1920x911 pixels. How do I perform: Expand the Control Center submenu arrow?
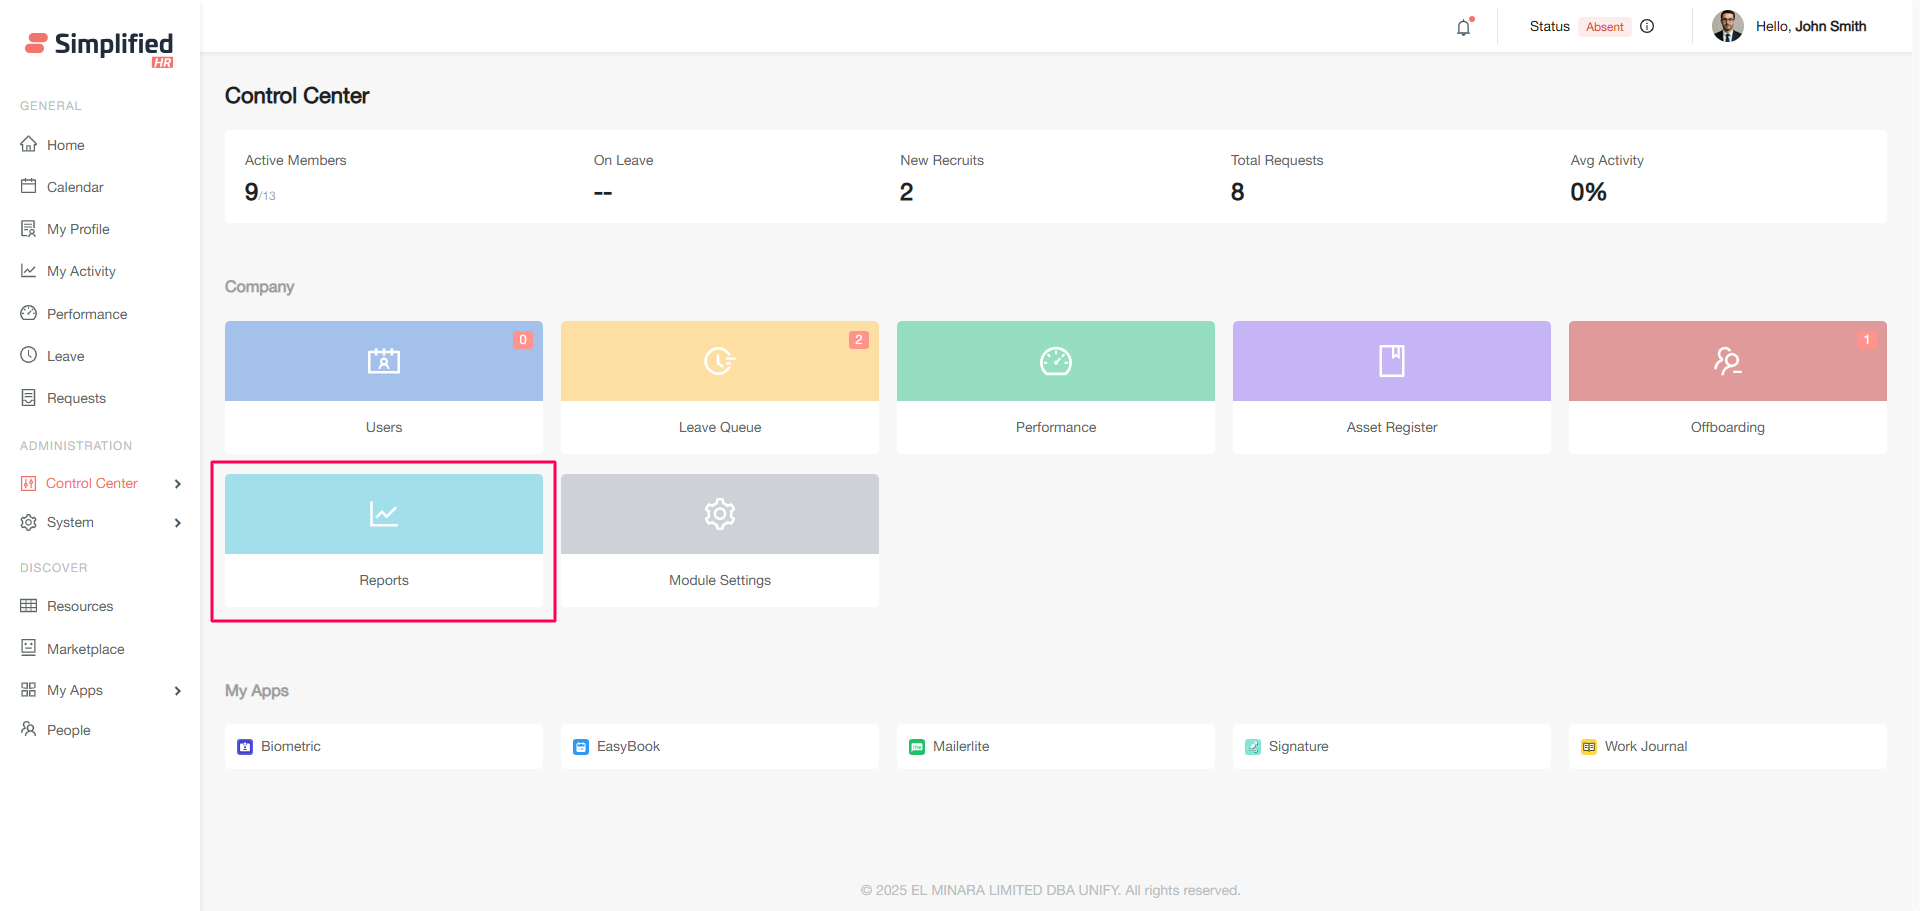tap(178, 484)
